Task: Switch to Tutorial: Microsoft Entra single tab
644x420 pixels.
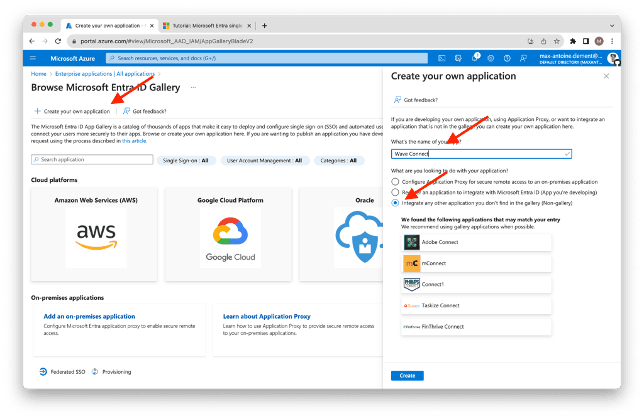Action: pos(207,25)
